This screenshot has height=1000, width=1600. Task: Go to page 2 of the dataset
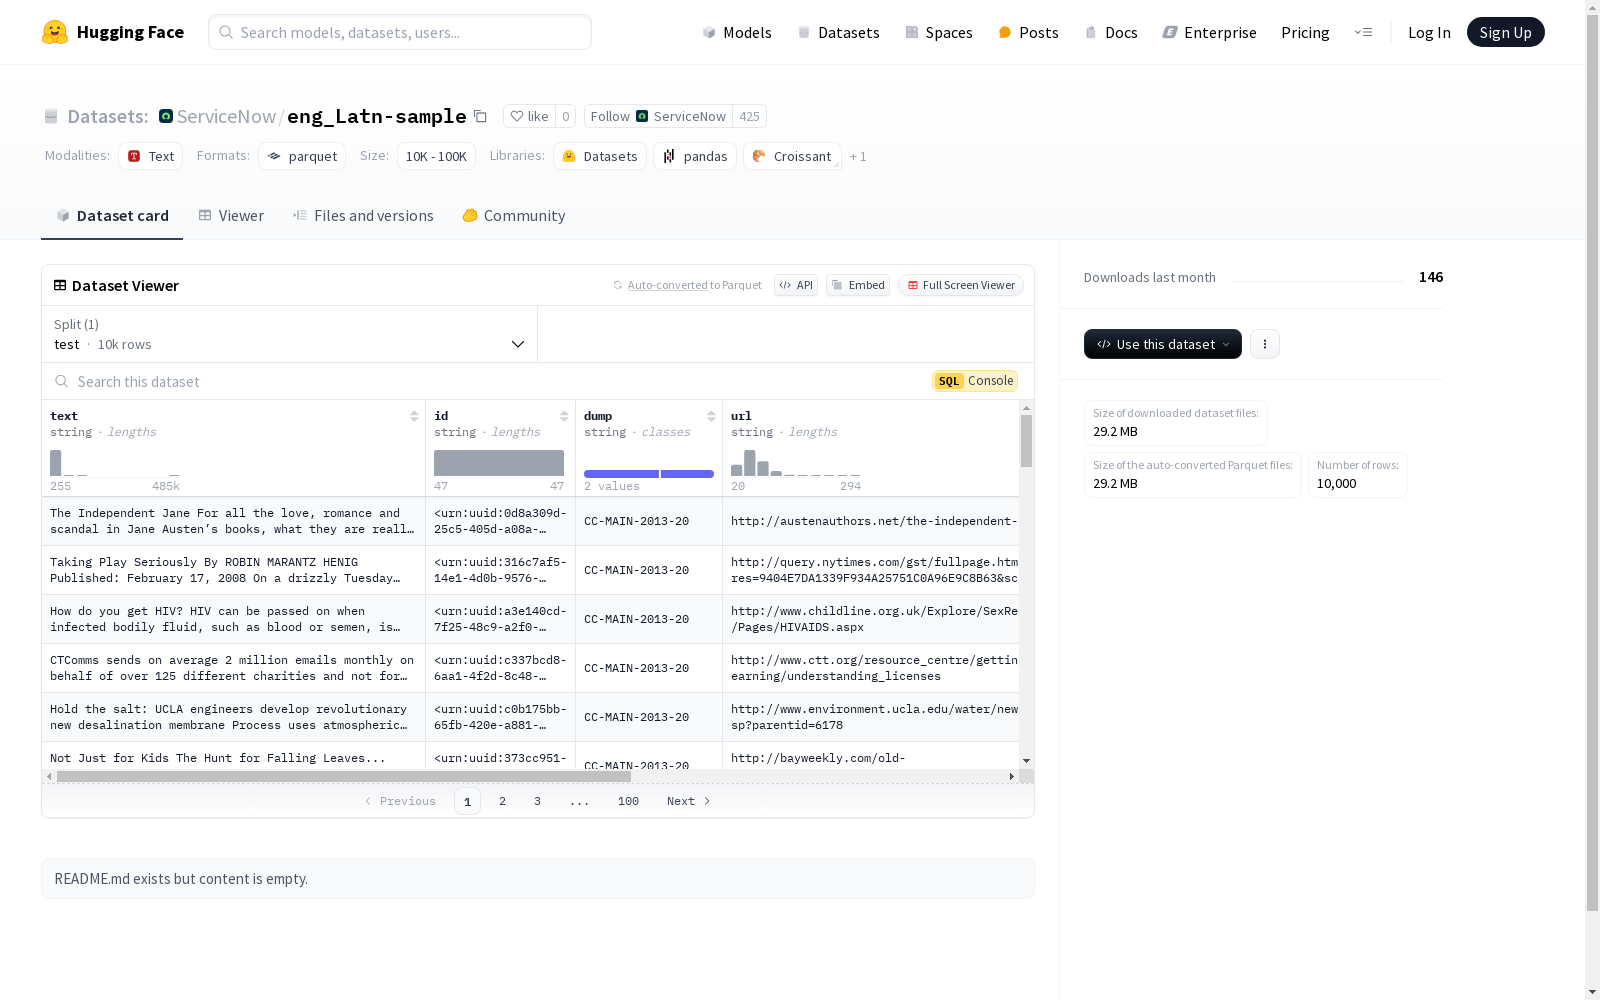502,801
